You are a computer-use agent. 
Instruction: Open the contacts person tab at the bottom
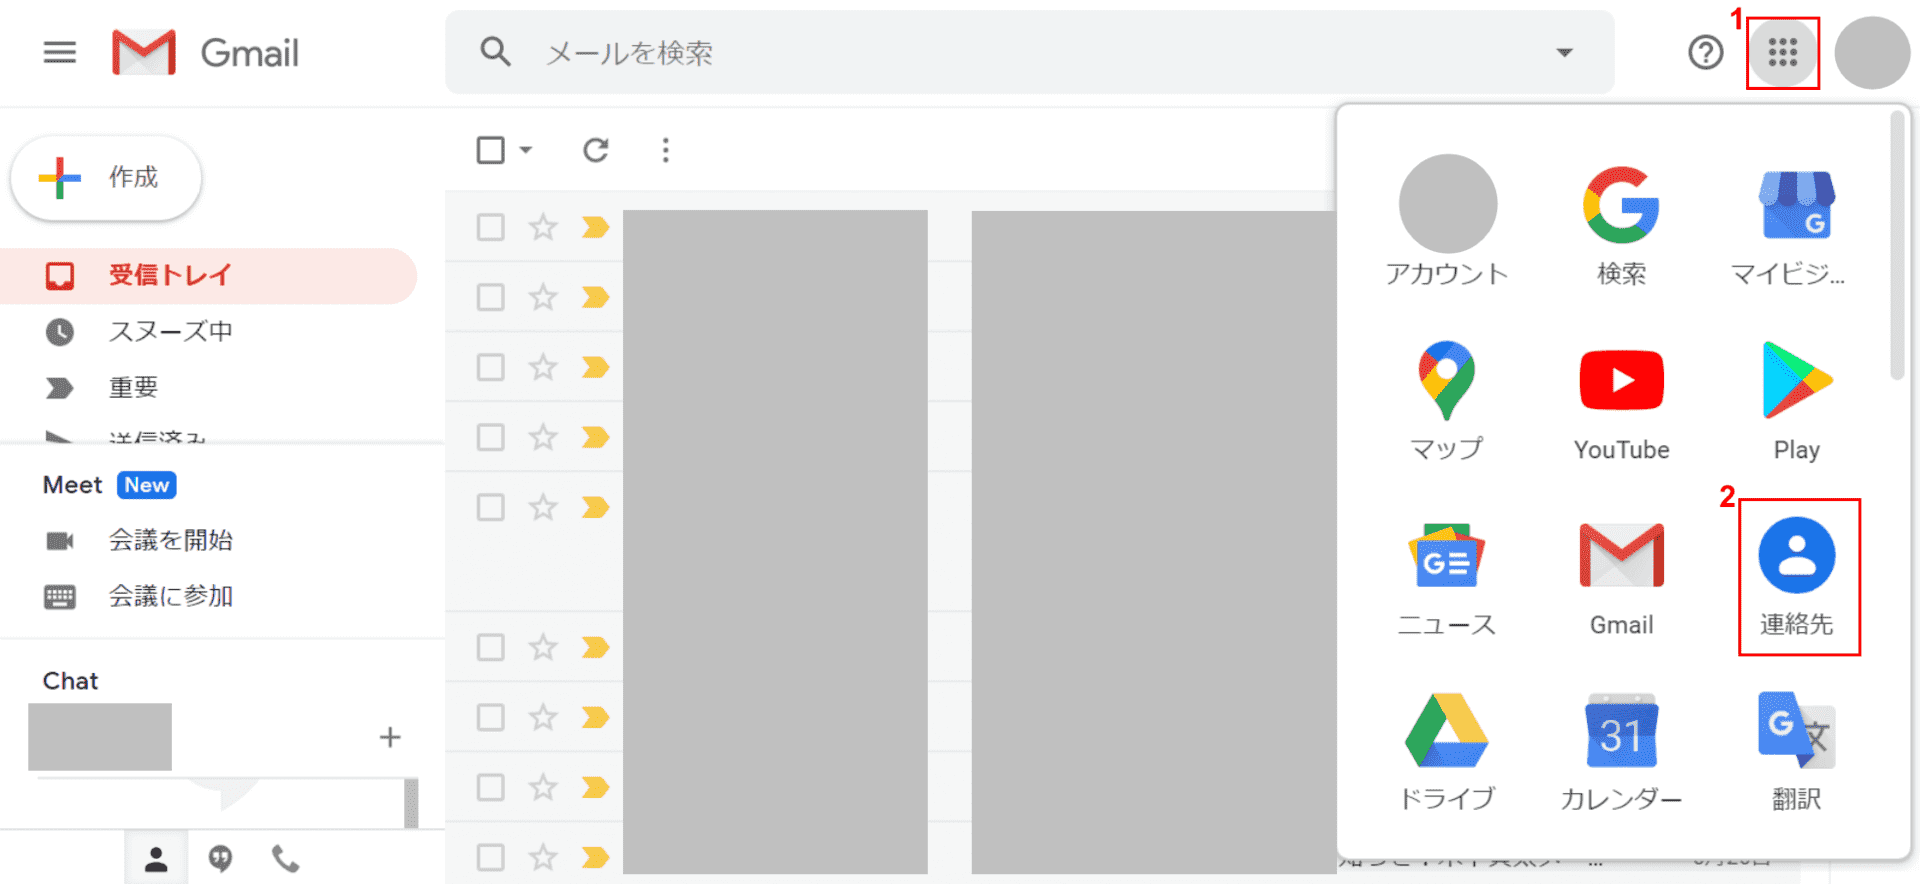pyautogui.click(x=156, y=858)
